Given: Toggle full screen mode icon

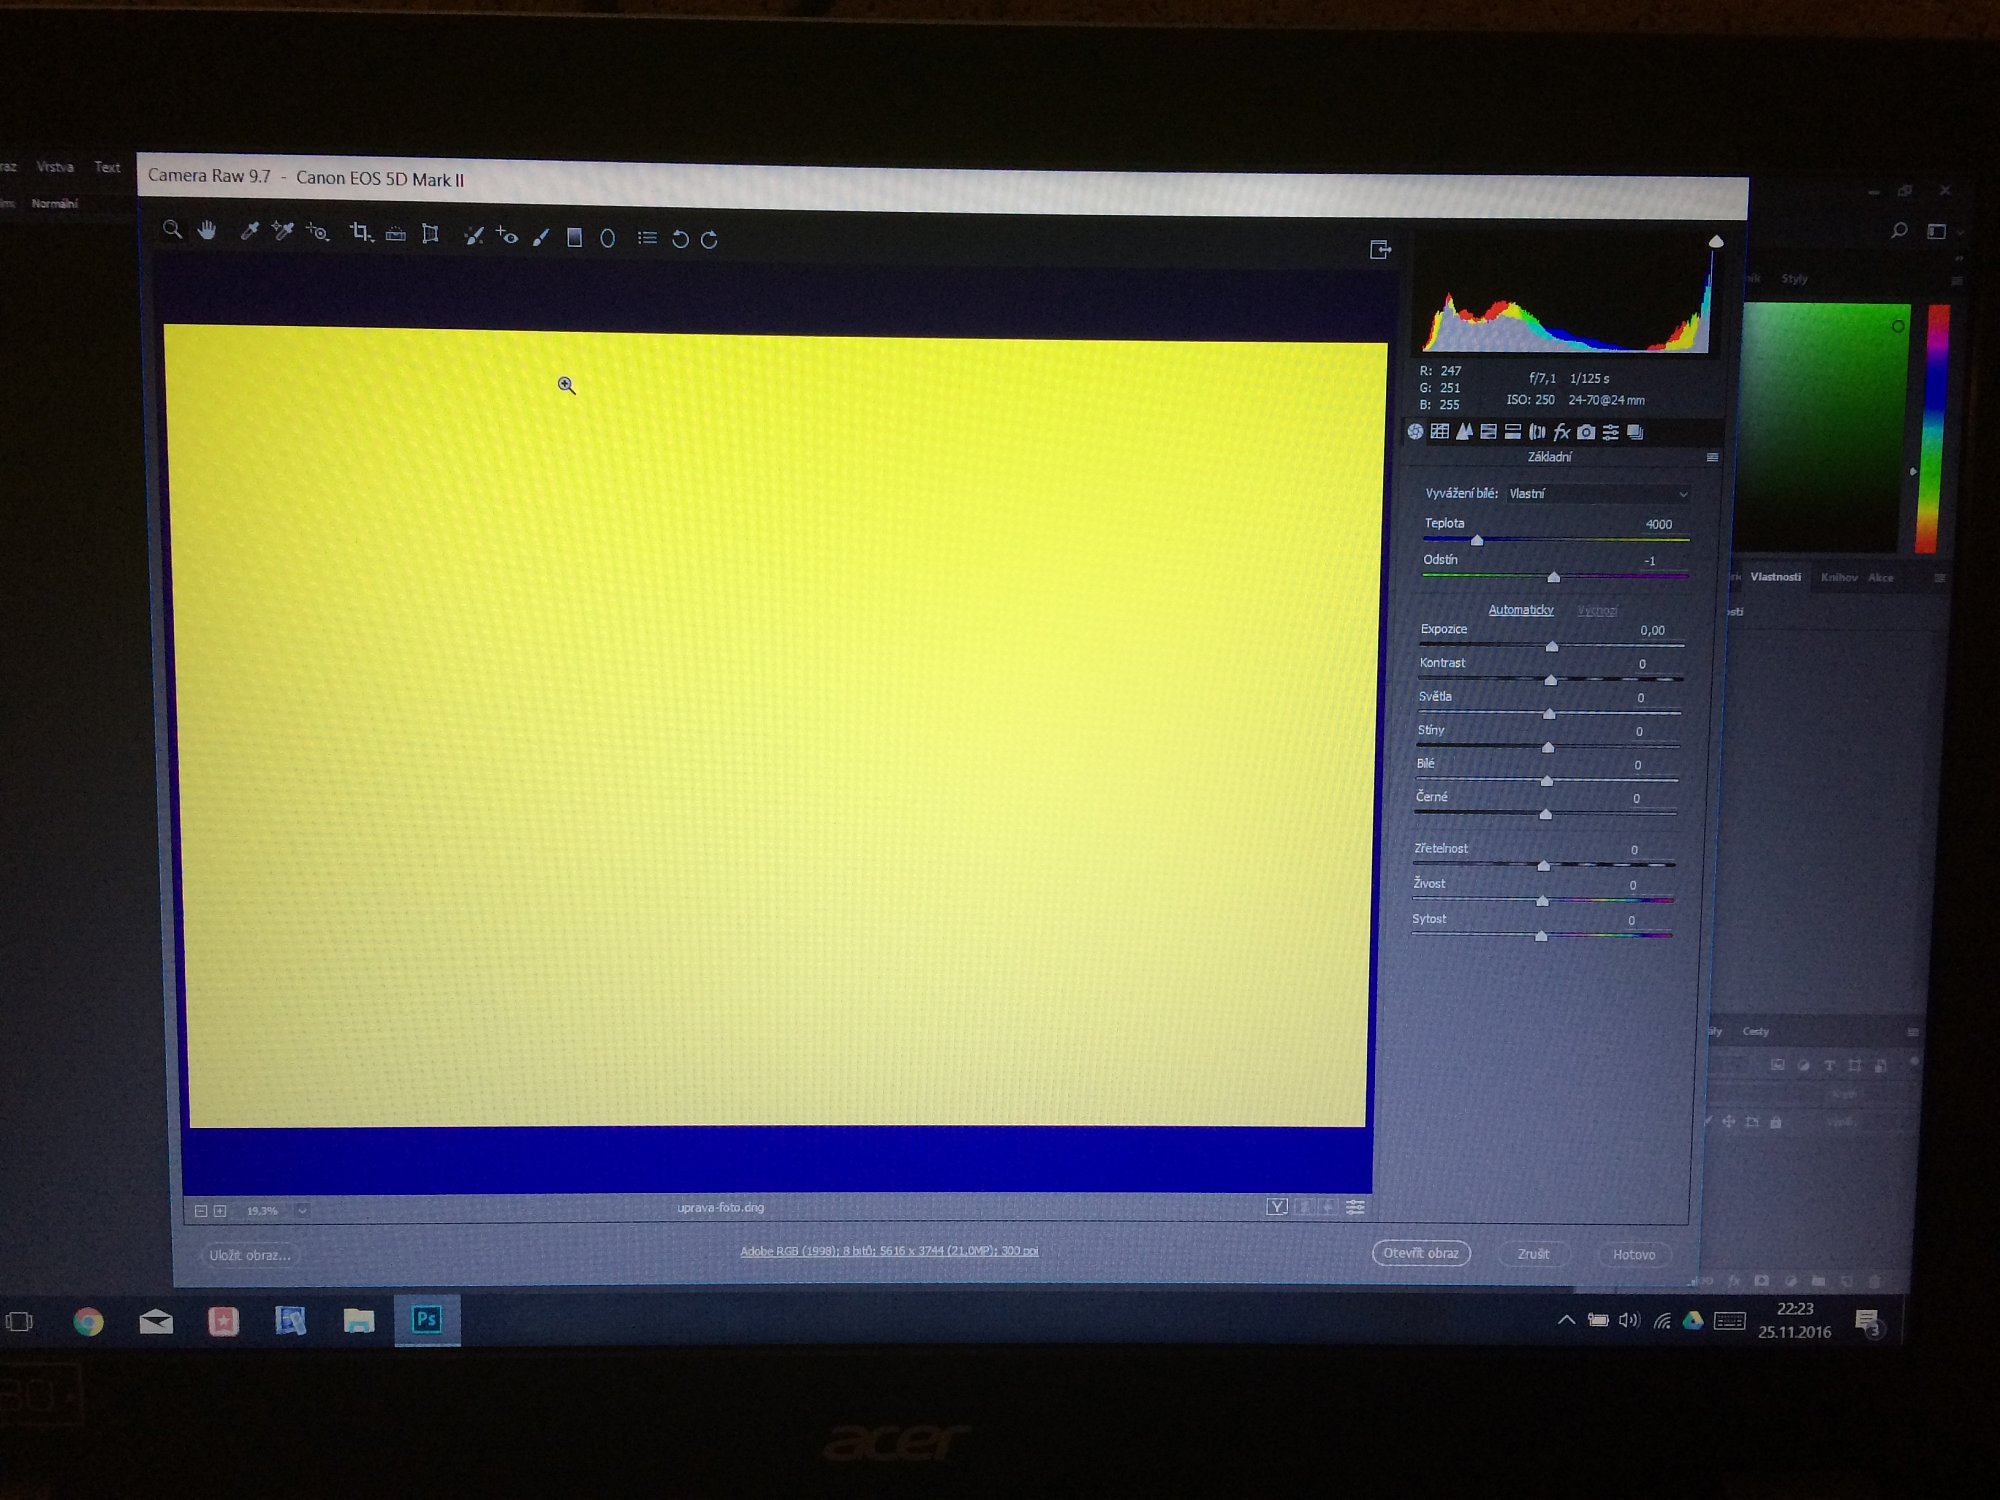Looking at the screenshot, I should pyautogui.click(x=1380, y=249).
